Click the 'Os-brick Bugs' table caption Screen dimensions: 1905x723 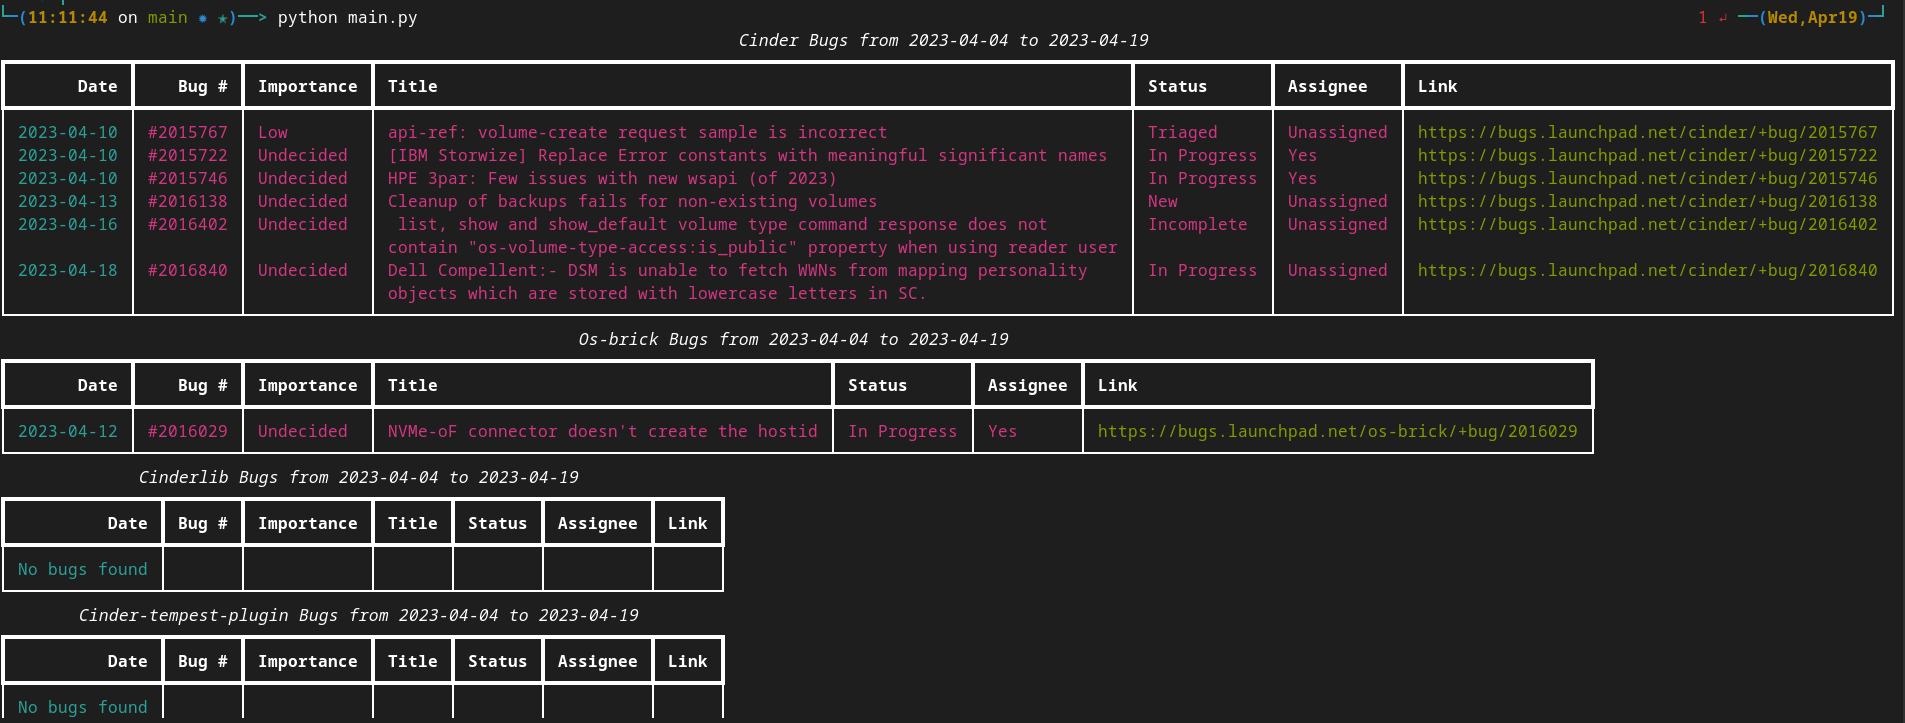793,339
